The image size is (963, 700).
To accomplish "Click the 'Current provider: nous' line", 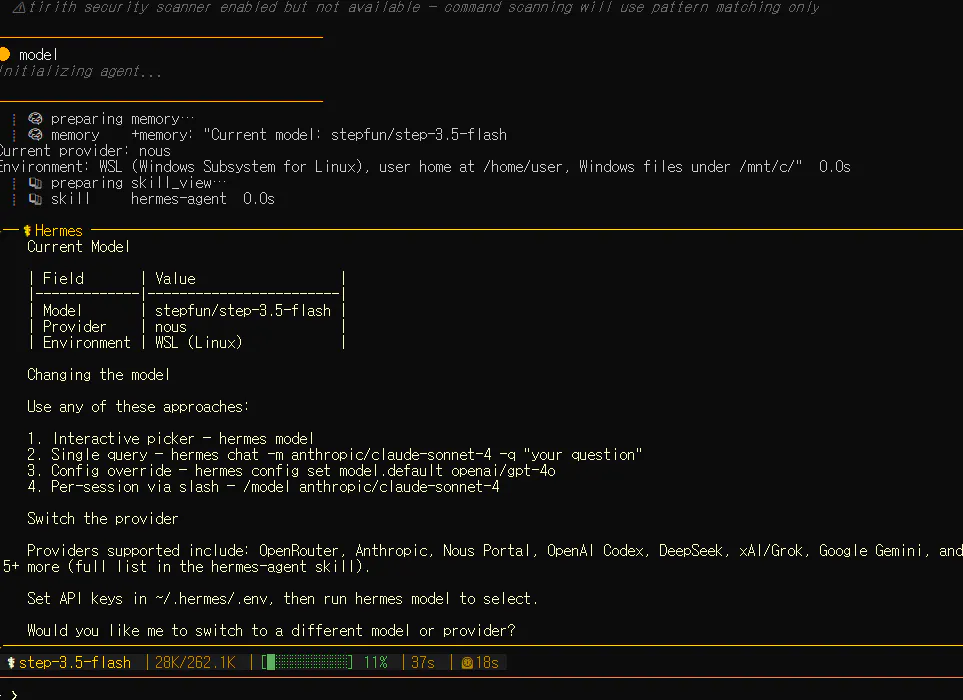I will (x=85, y=150).
